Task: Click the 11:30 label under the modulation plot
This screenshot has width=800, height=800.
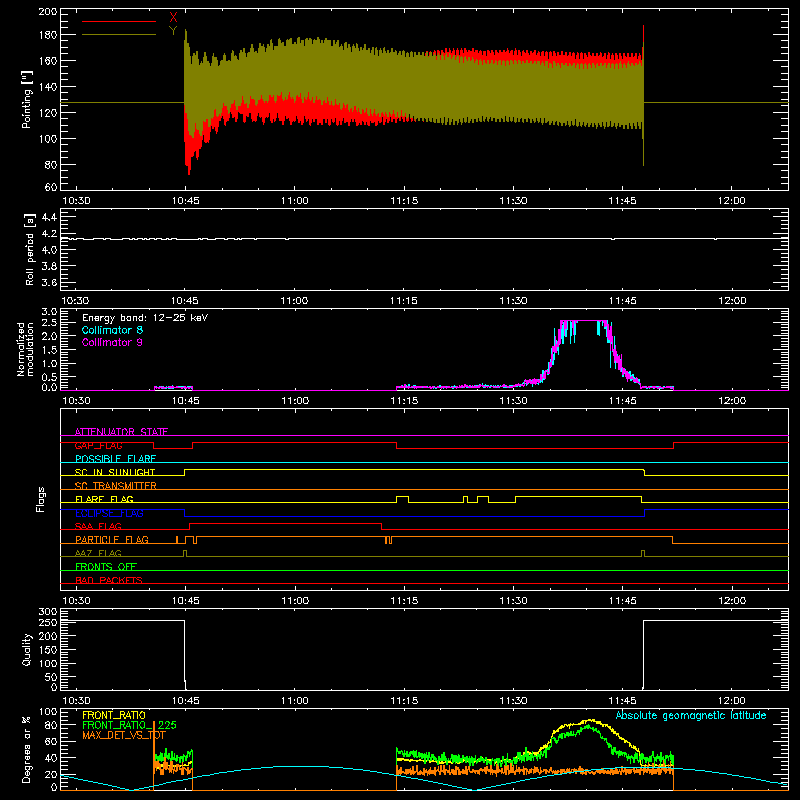Action: pos(513,401)
